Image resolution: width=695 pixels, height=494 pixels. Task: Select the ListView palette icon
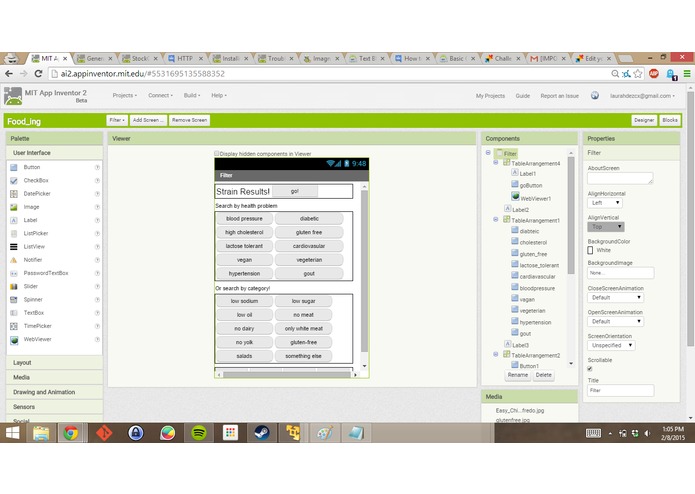tap(14, 247)
